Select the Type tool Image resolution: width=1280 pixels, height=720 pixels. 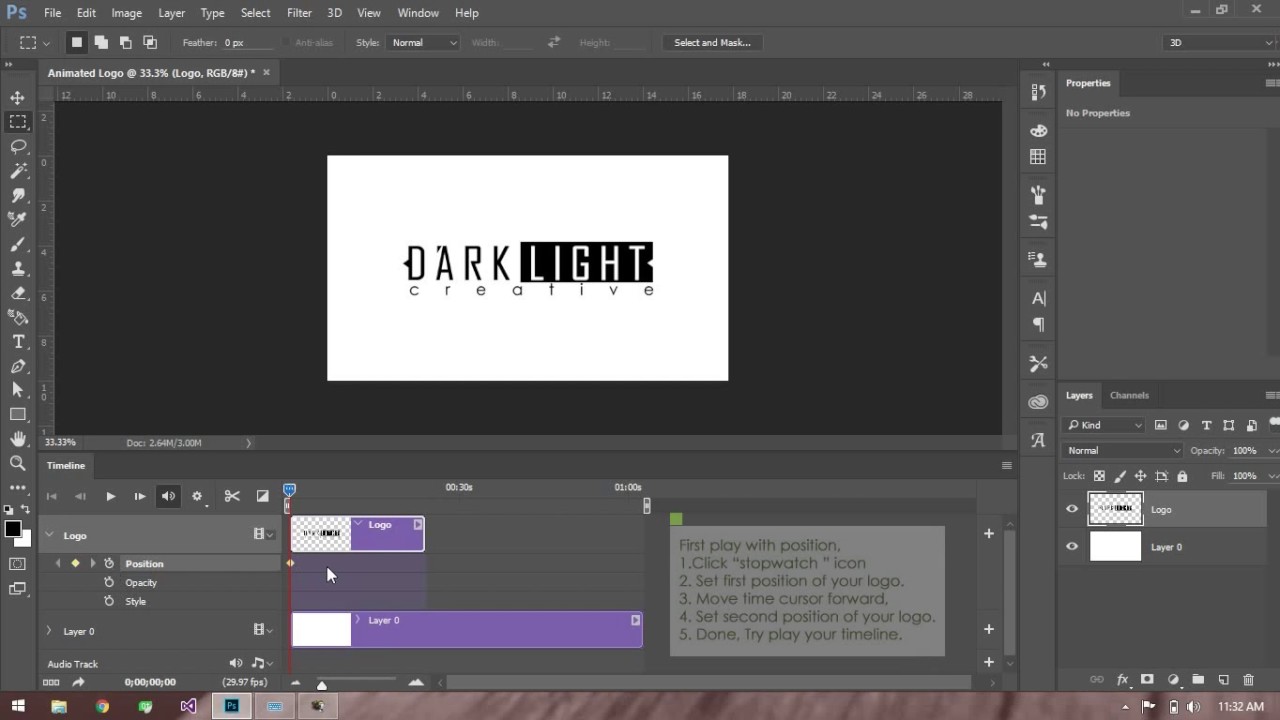[17, 341]
